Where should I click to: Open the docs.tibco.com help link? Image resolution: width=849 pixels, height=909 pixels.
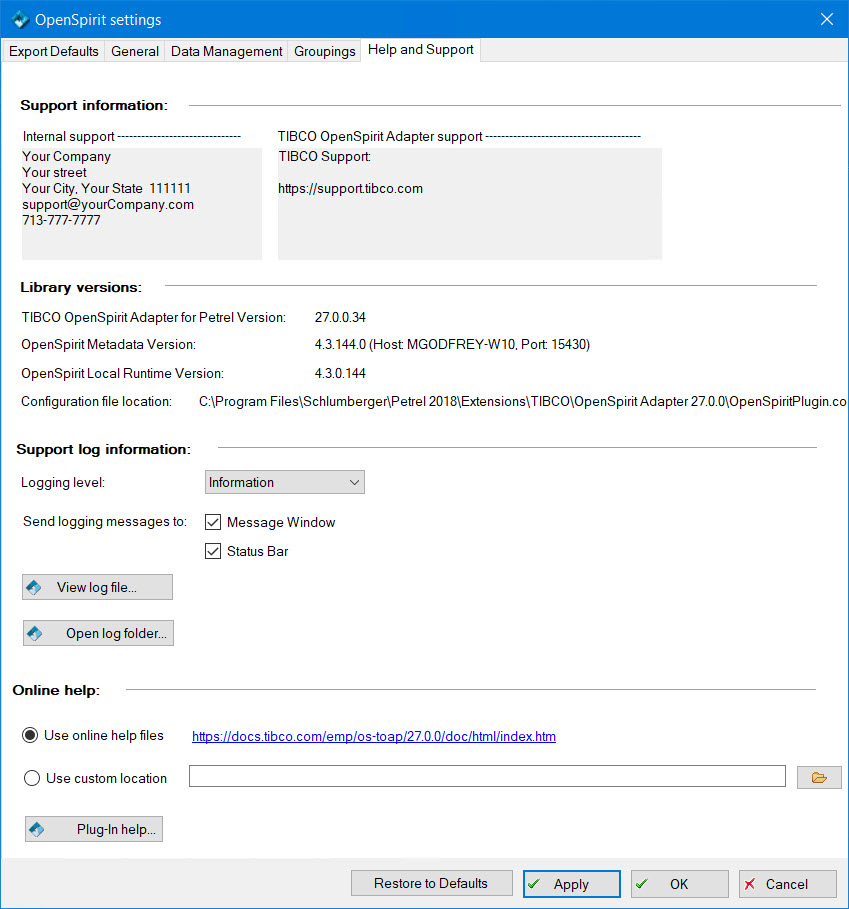(374, 736)
